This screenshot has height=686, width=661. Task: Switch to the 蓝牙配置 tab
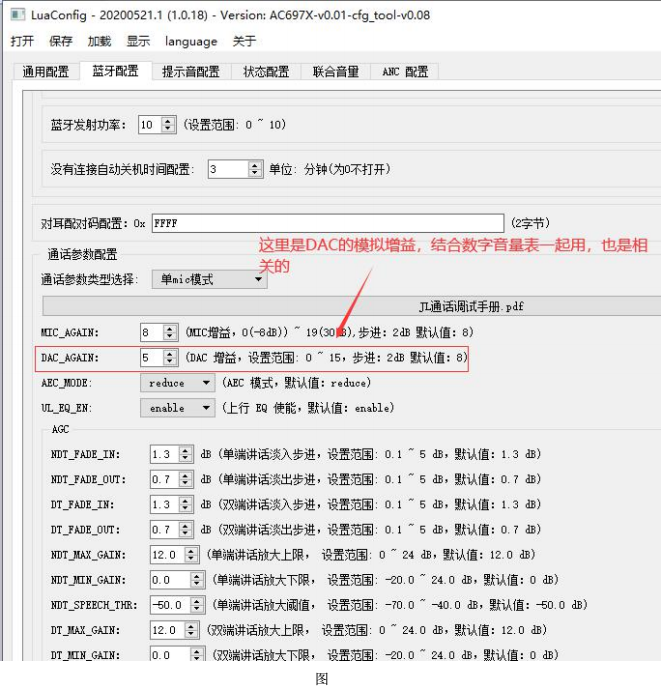tap(115, 71)
